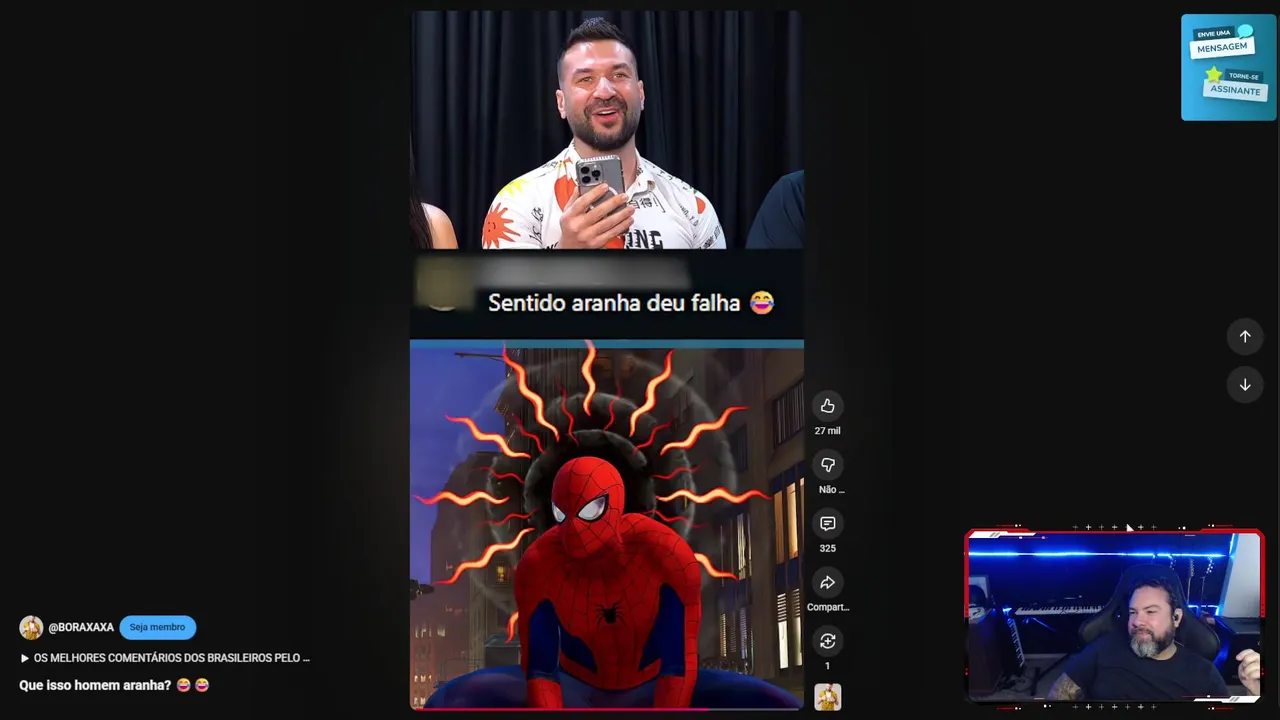The width and height of the screenshot is (1280, 720).
Task: Click the streamer webcam overlay
Action: coord(1114,616)
